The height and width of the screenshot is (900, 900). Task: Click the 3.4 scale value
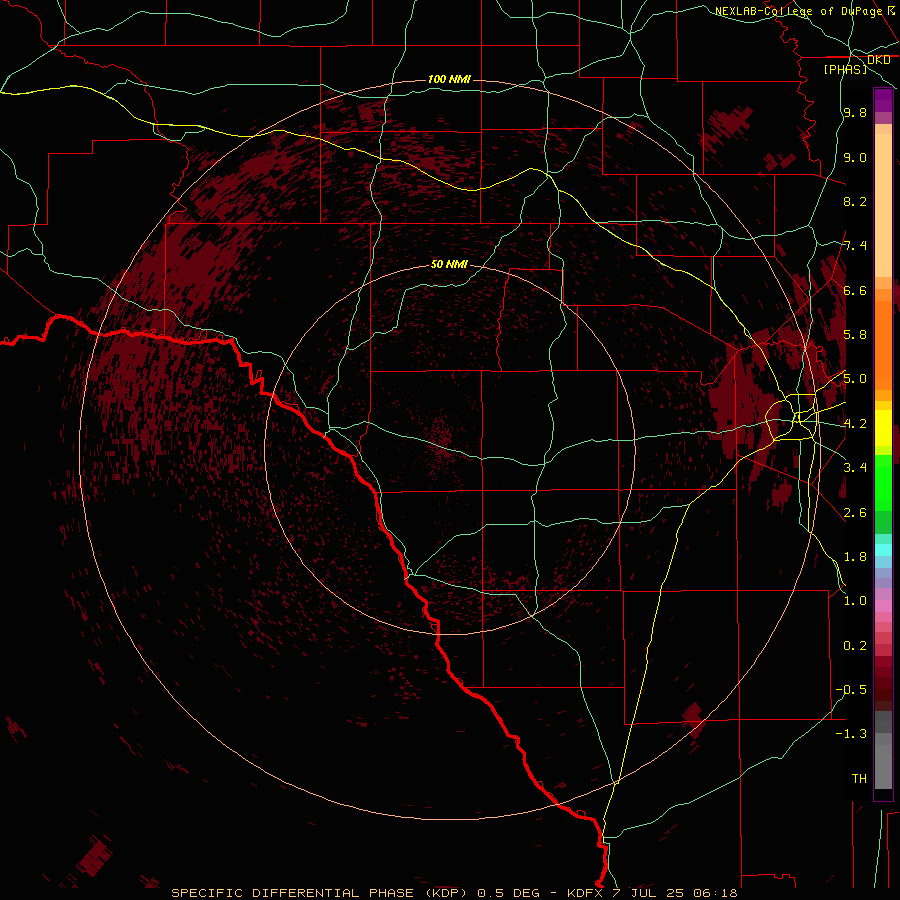[855, 467]
